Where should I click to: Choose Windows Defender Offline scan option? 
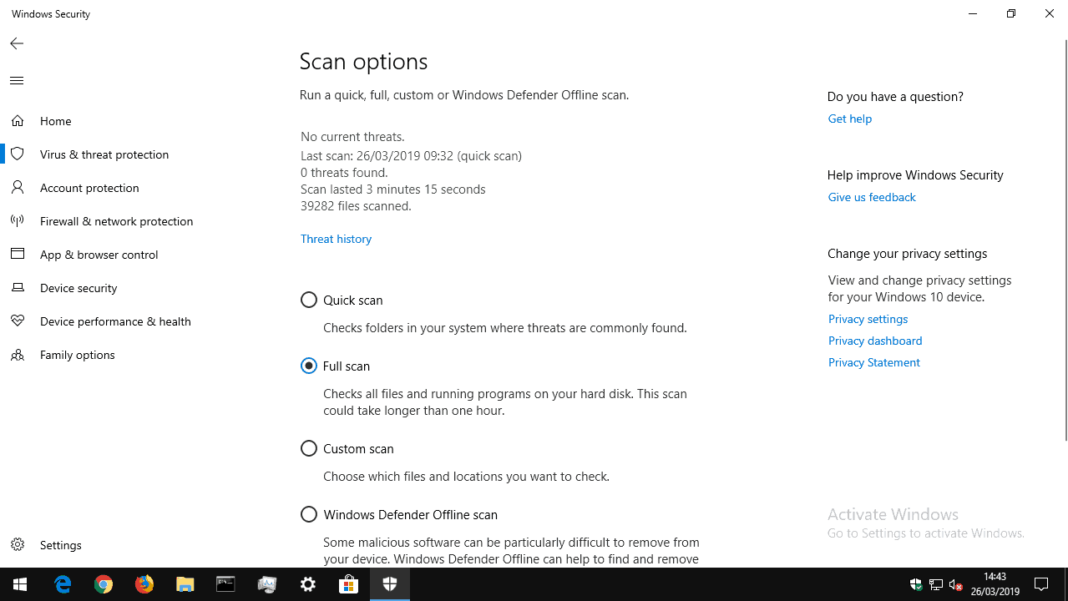pos(309,515)
